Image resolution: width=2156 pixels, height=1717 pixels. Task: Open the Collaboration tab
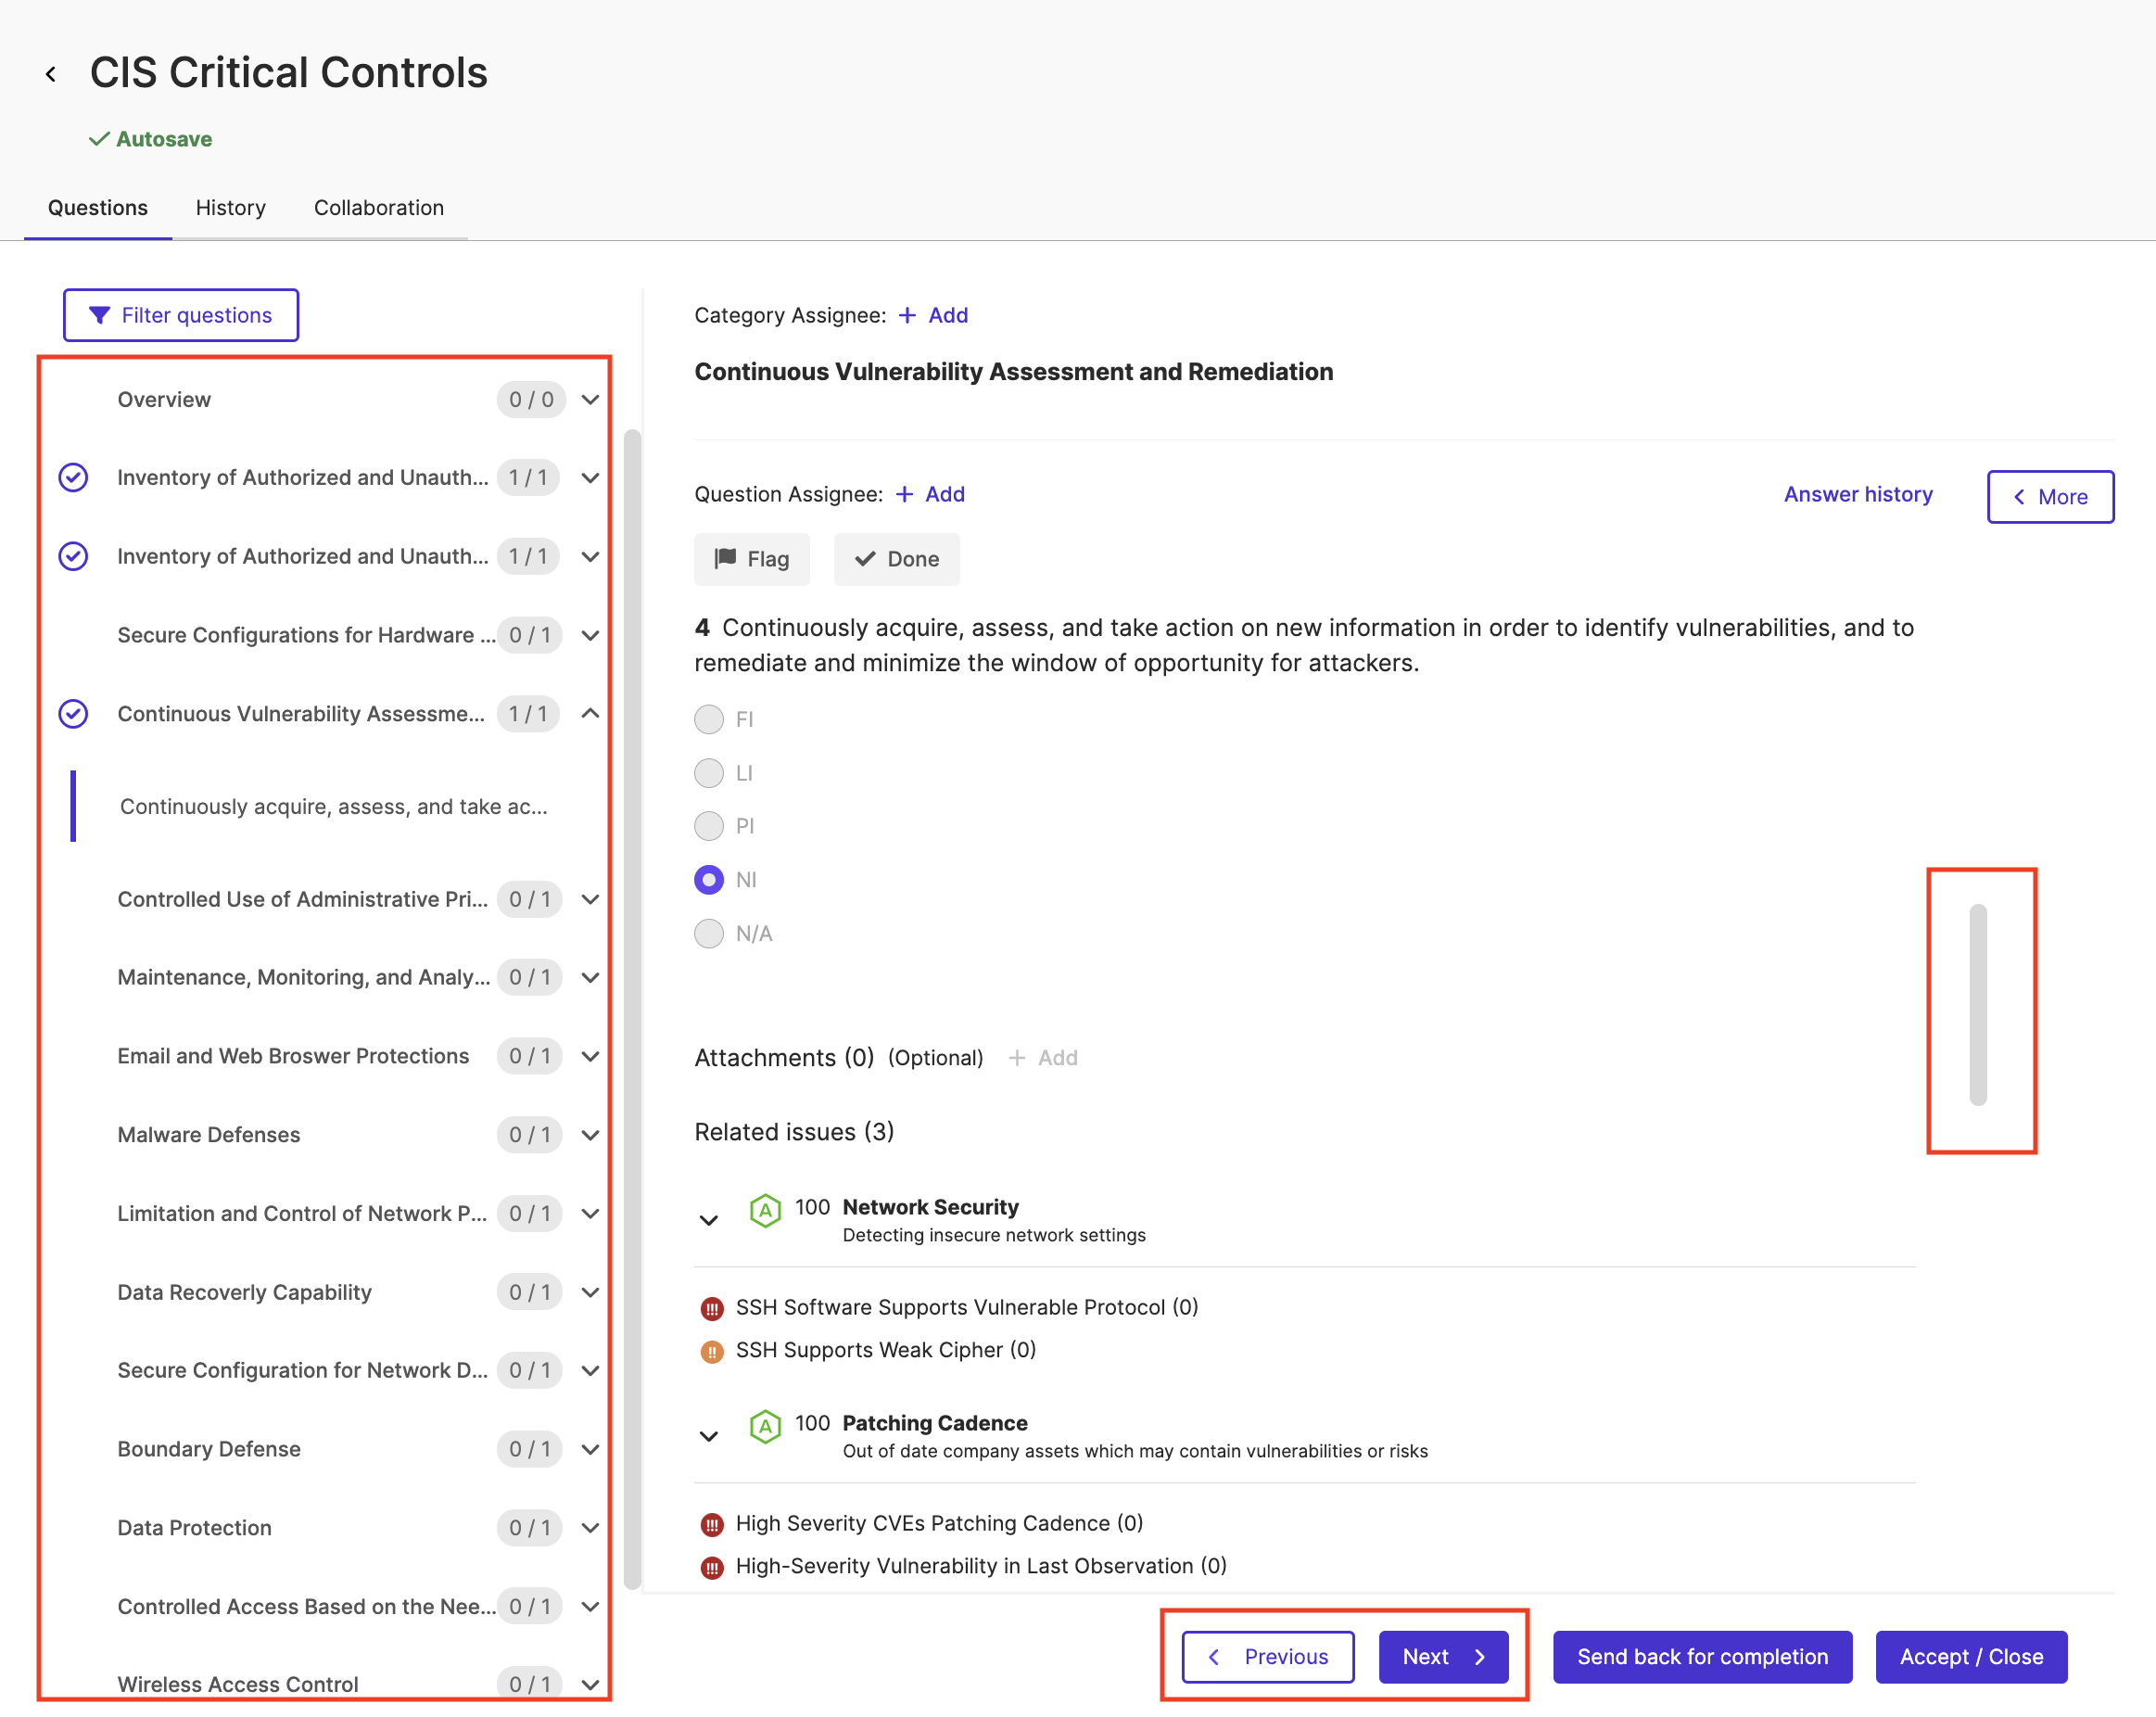[379, 207]
